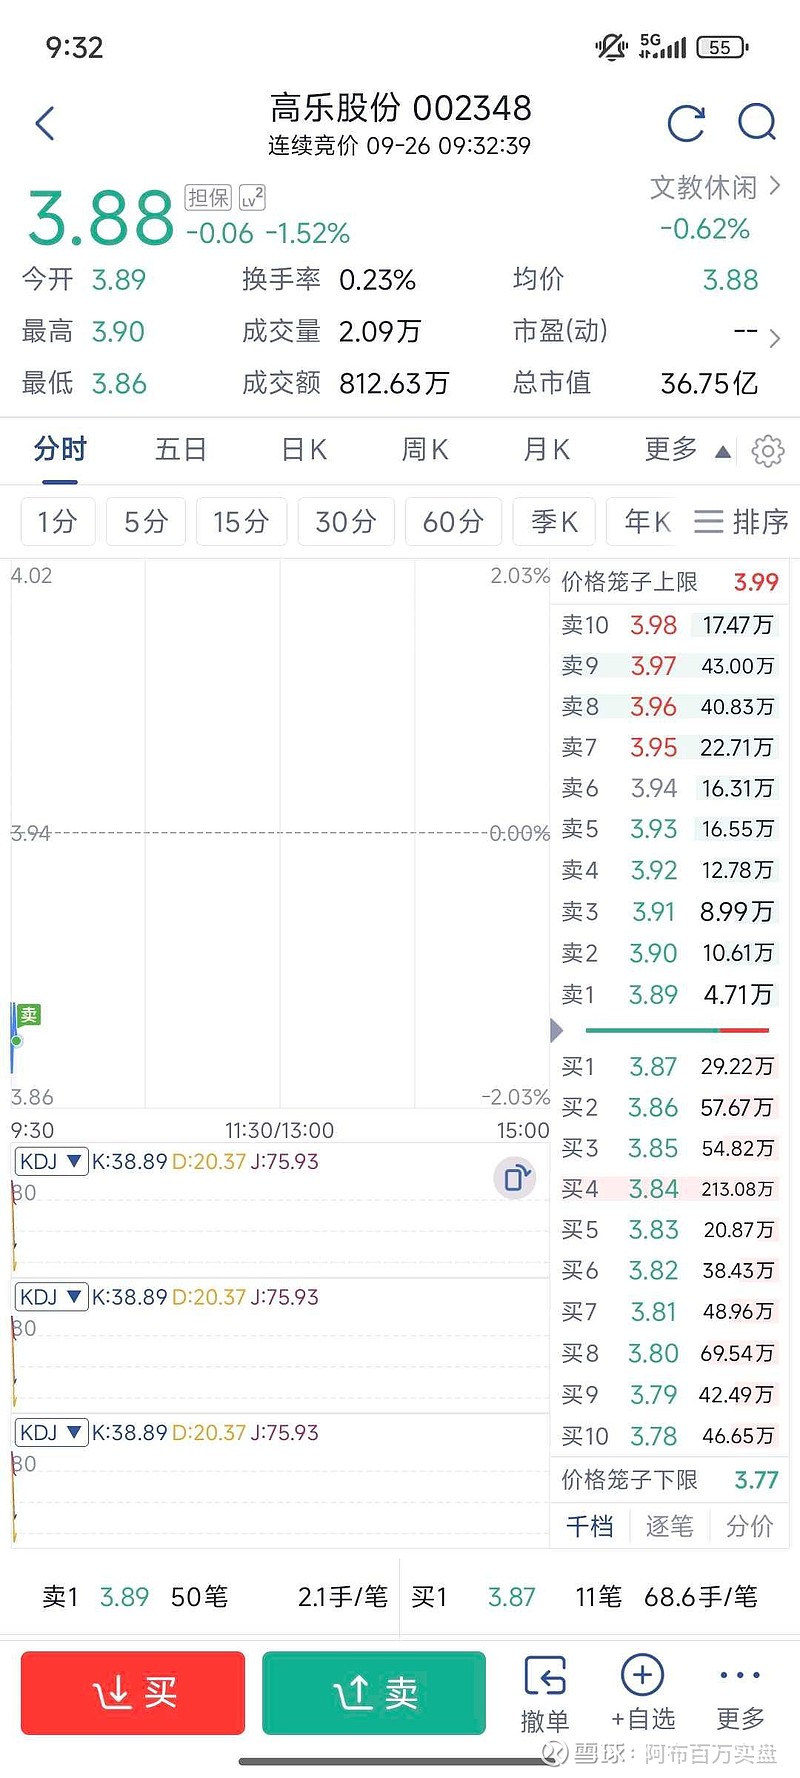Tap the back arrow icon

pos(45,123)
